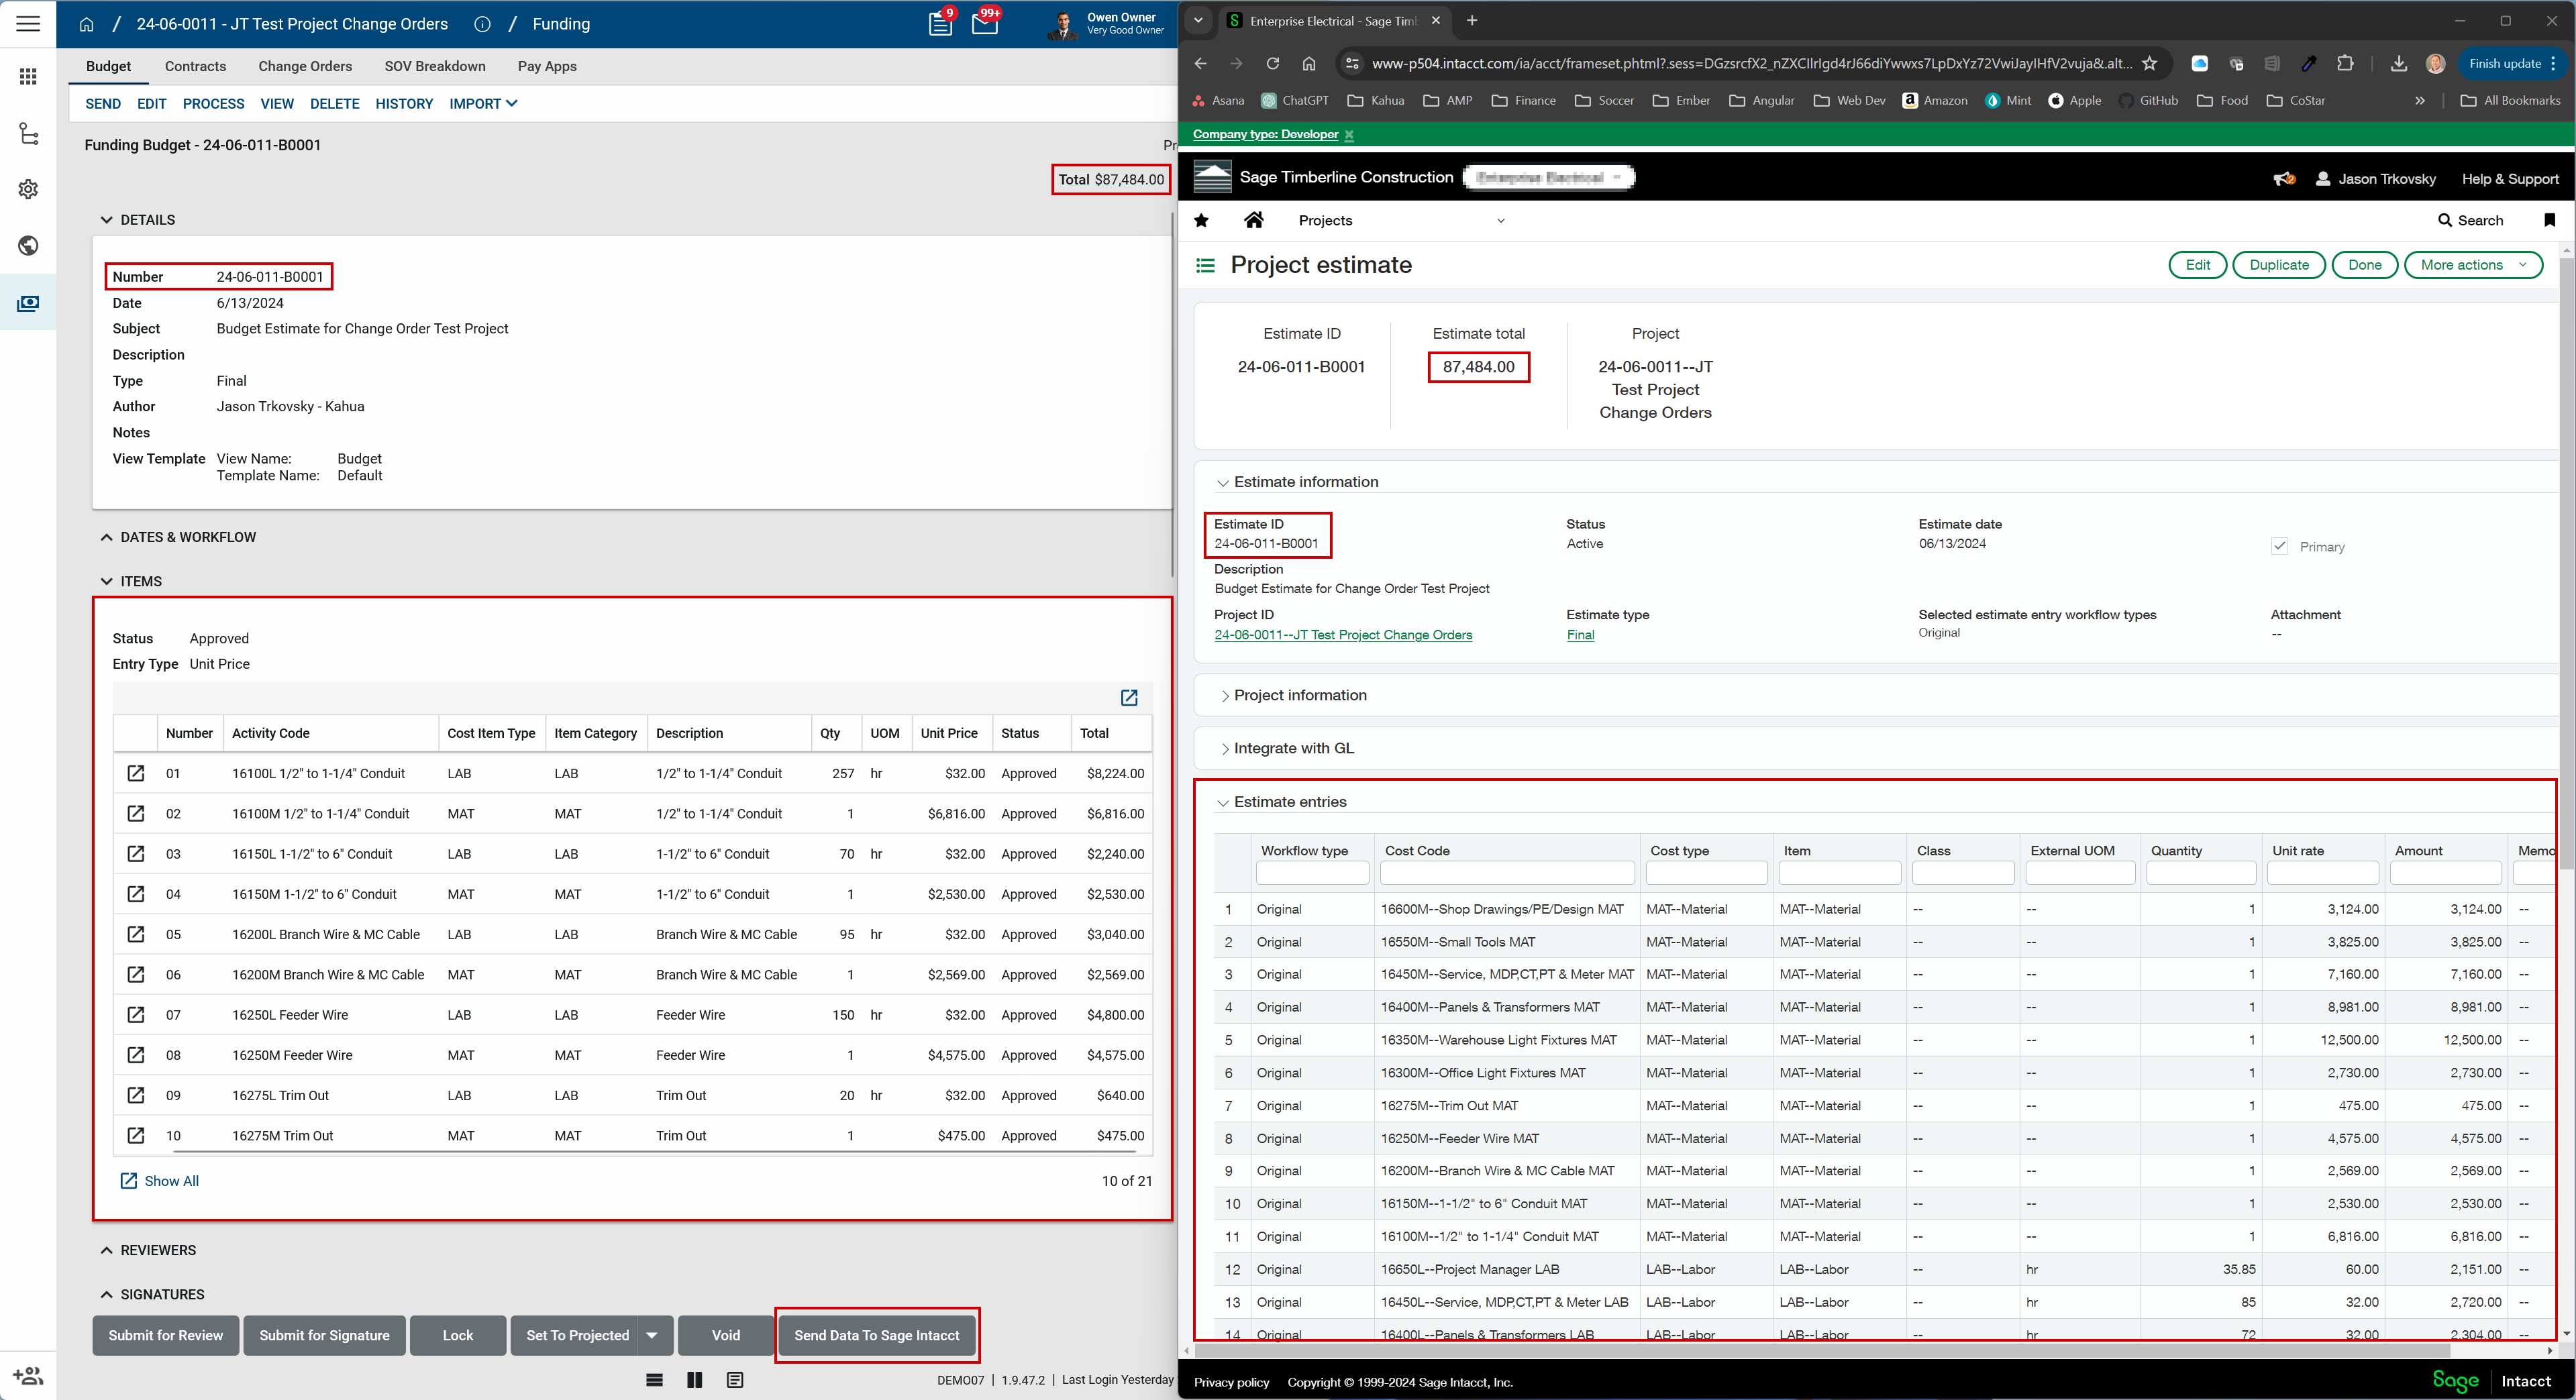Click the hamburger menu icon

coord(28,23)
